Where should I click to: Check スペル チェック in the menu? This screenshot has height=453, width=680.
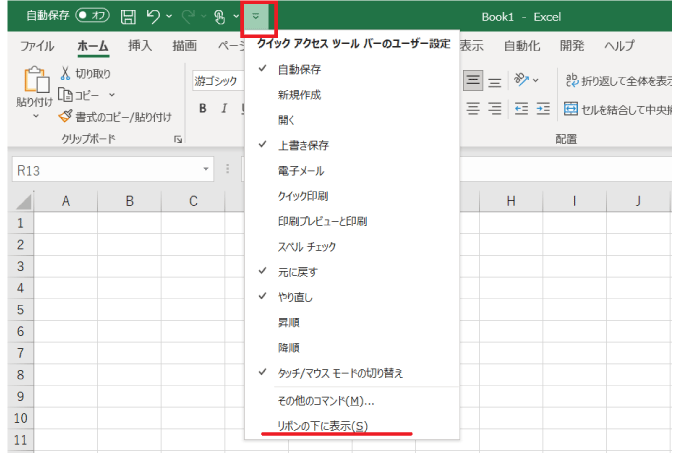(x=352, y=247)
